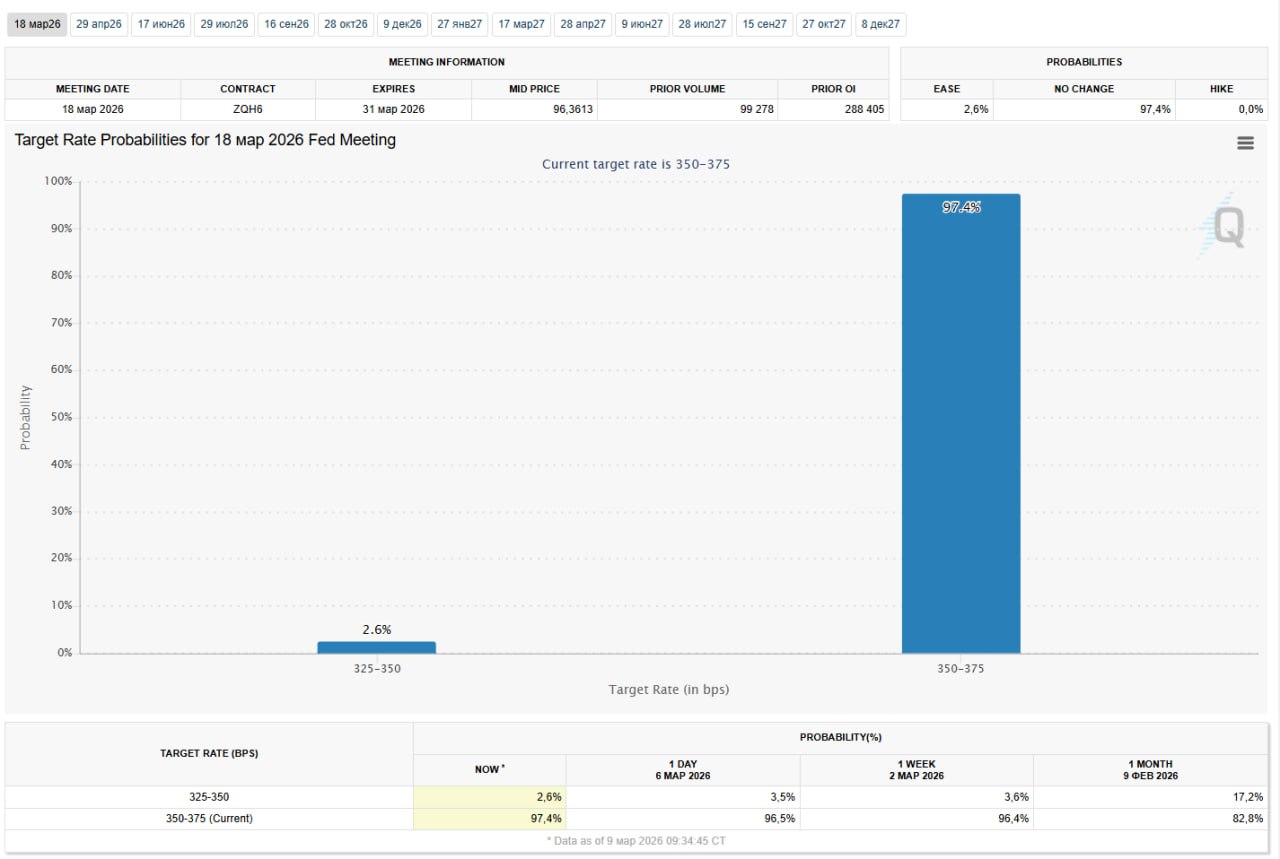Select the 29 июл26 meeting tab
This screenshot has height=859, width=1280.
click(x=224, y=24)
